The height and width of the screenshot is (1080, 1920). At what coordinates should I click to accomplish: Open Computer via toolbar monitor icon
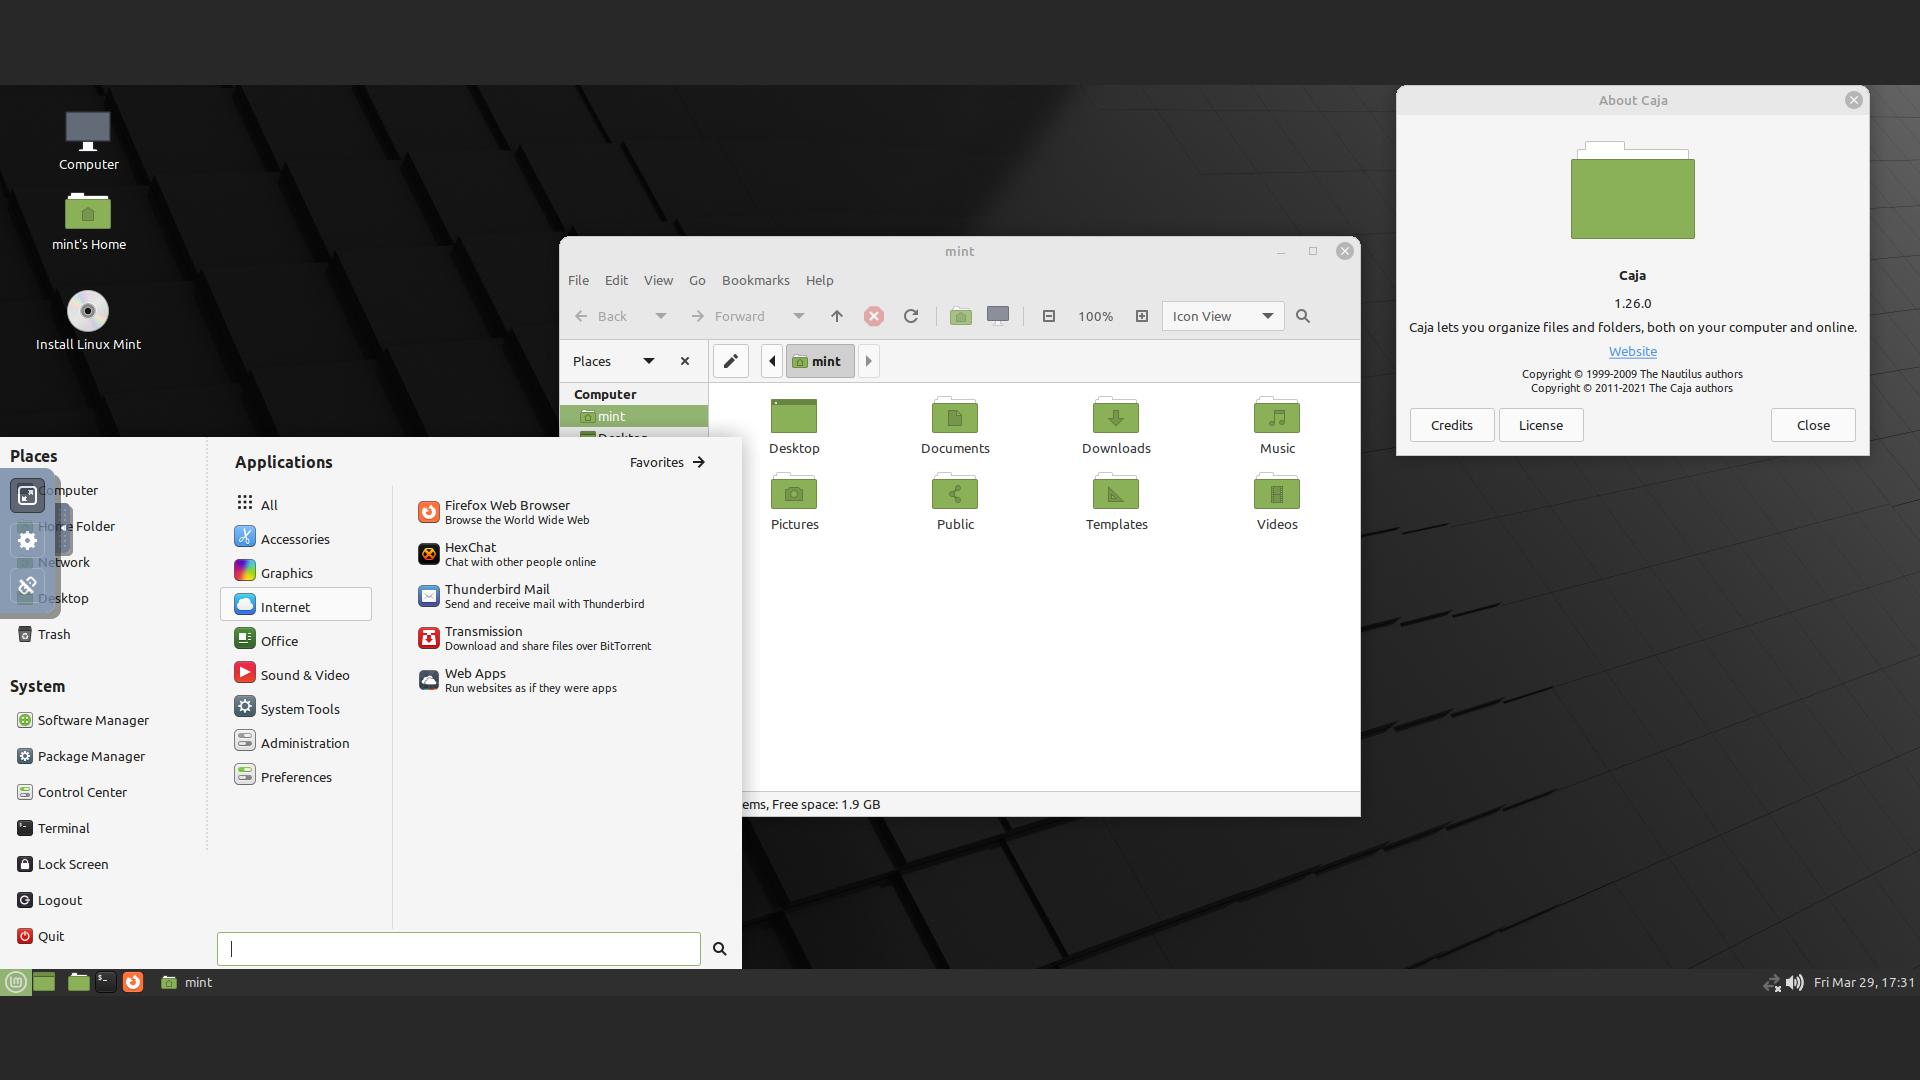[998, 316]
